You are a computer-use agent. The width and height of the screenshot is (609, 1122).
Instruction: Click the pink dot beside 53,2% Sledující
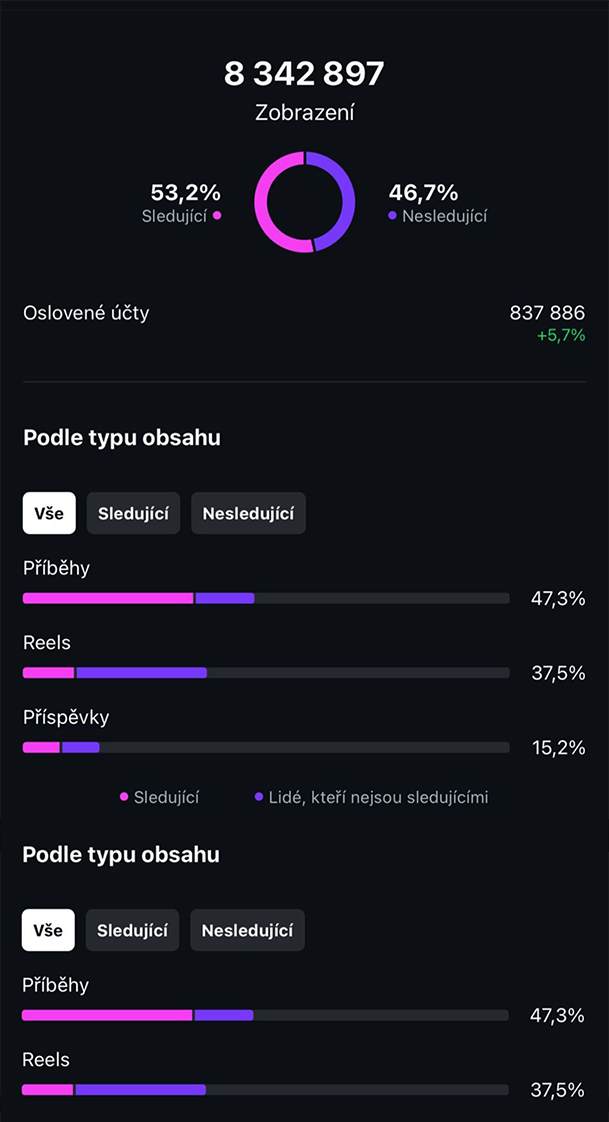pos(217,215)
